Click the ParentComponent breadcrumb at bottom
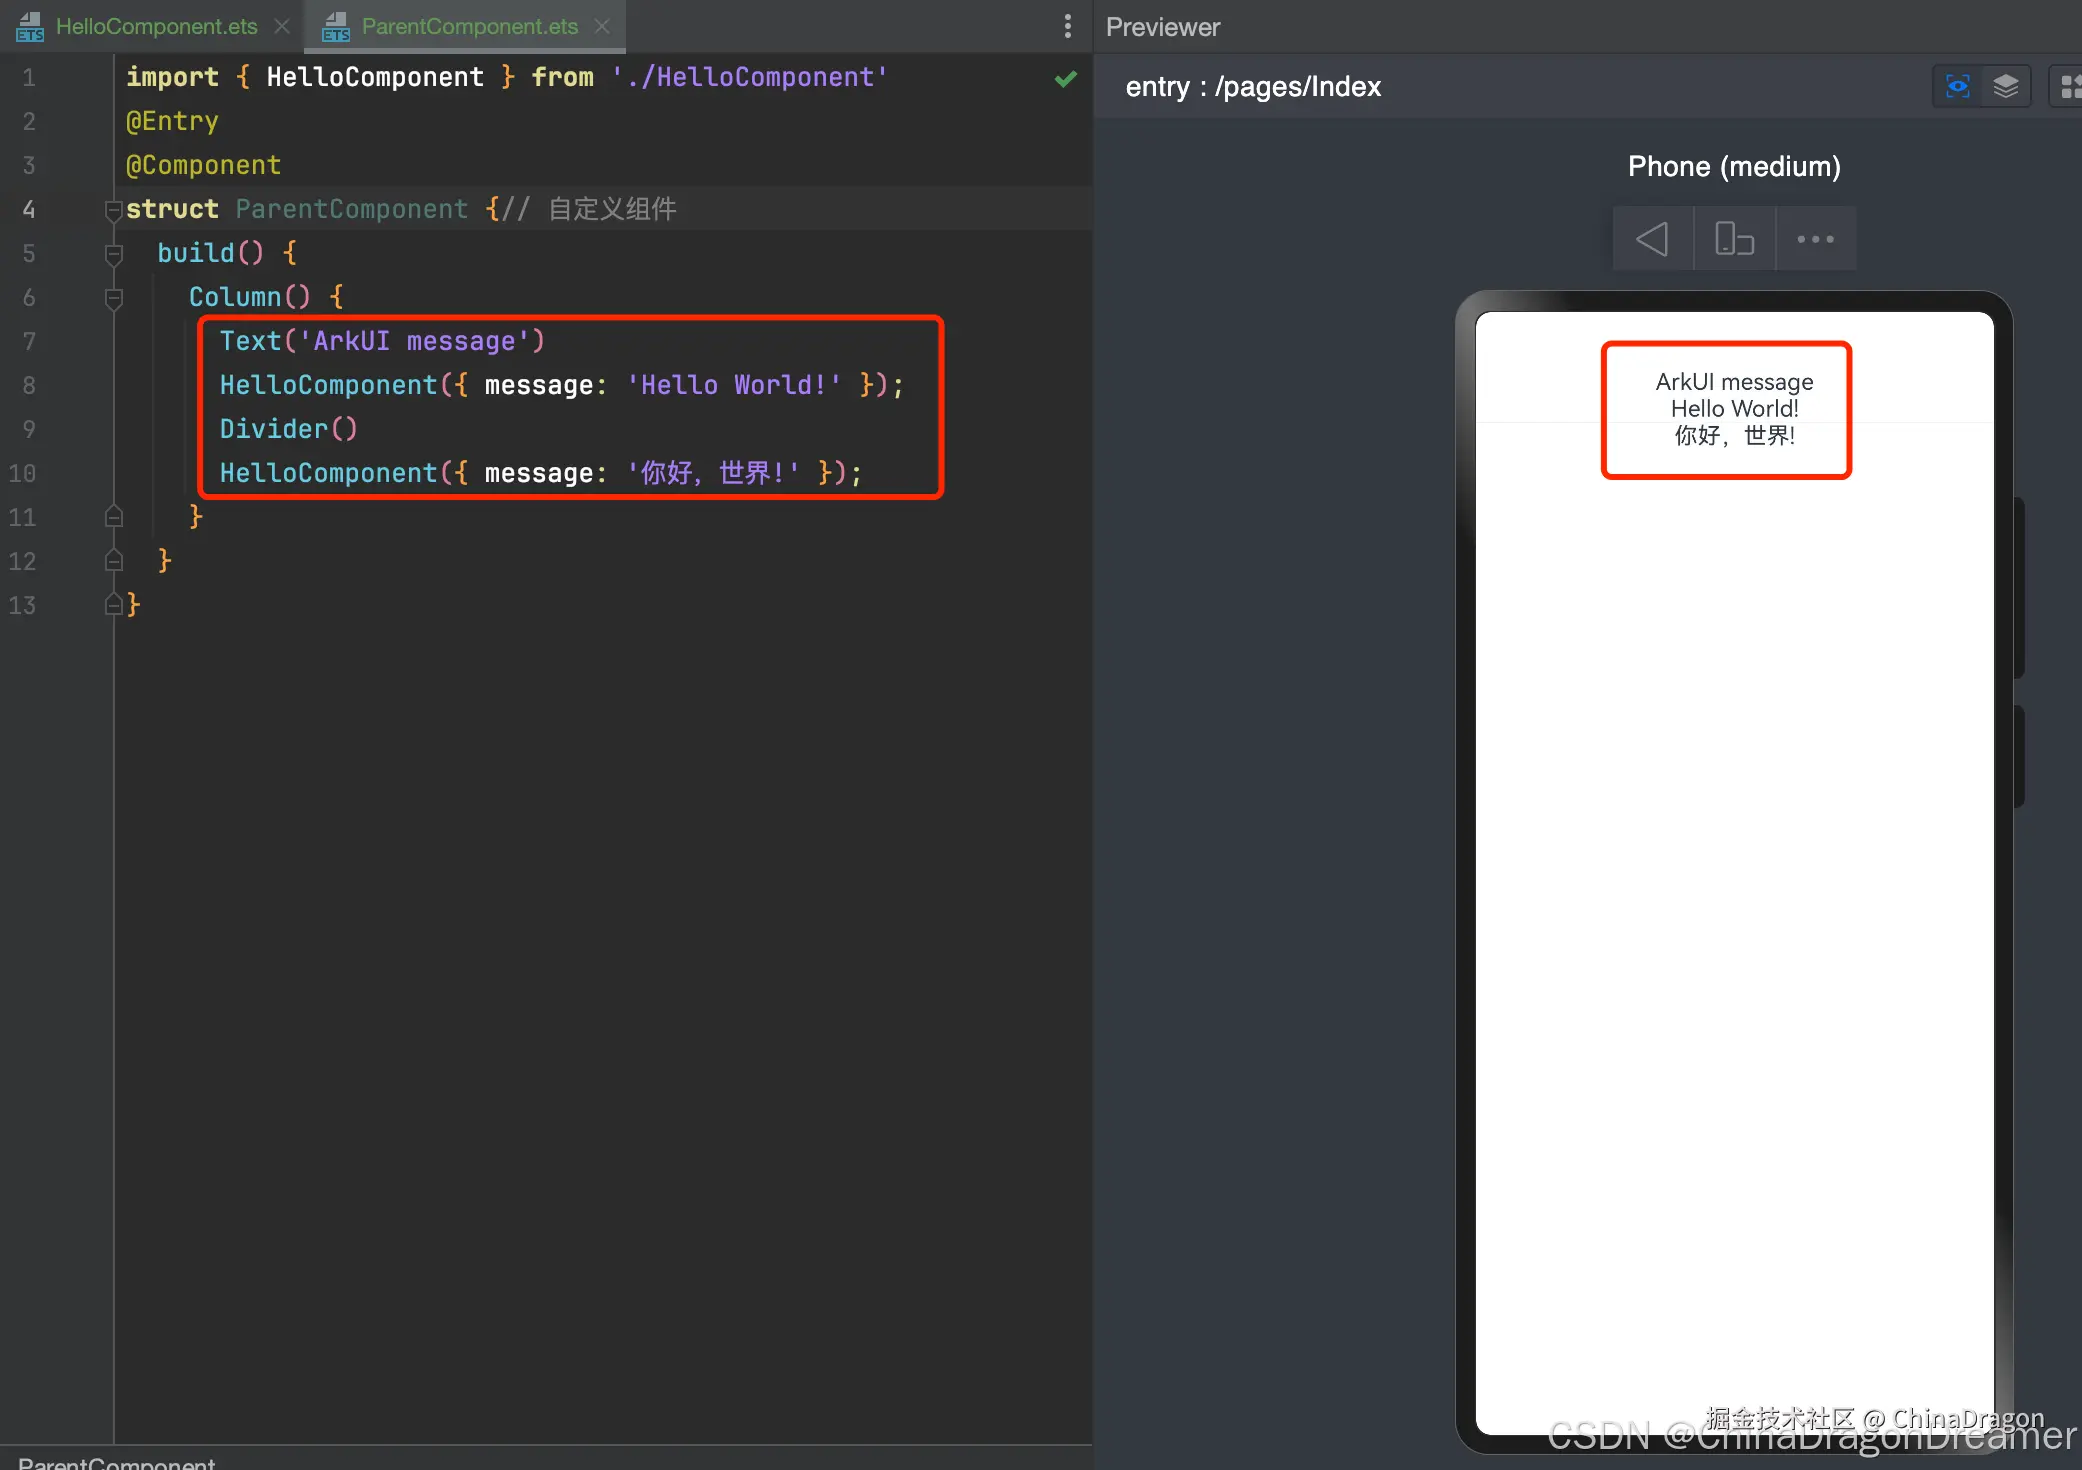The height and width of the screenshot is (1470, 2082). point(116,1462)
